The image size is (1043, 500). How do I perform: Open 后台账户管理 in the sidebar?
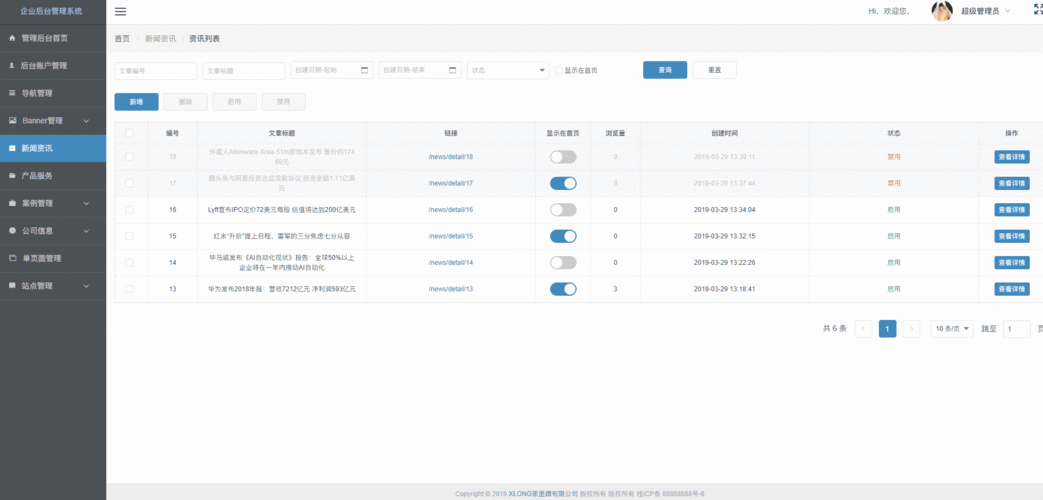[x=53, y=66]
